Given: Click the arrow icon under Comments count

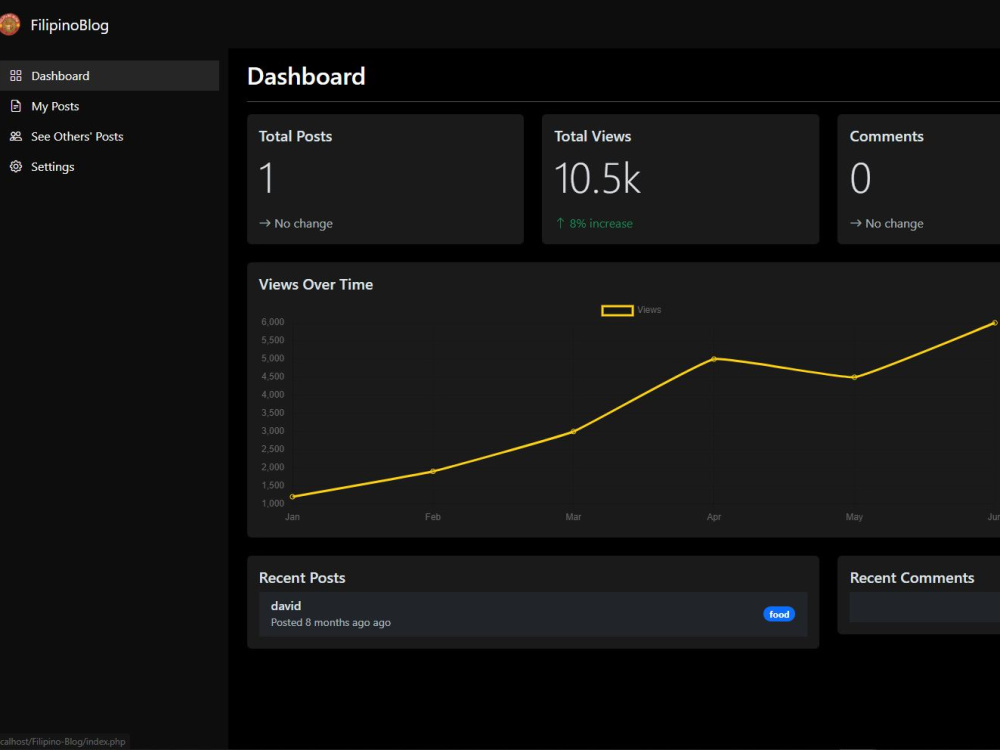Looking at the screenshot, I should tap(856, 223).
